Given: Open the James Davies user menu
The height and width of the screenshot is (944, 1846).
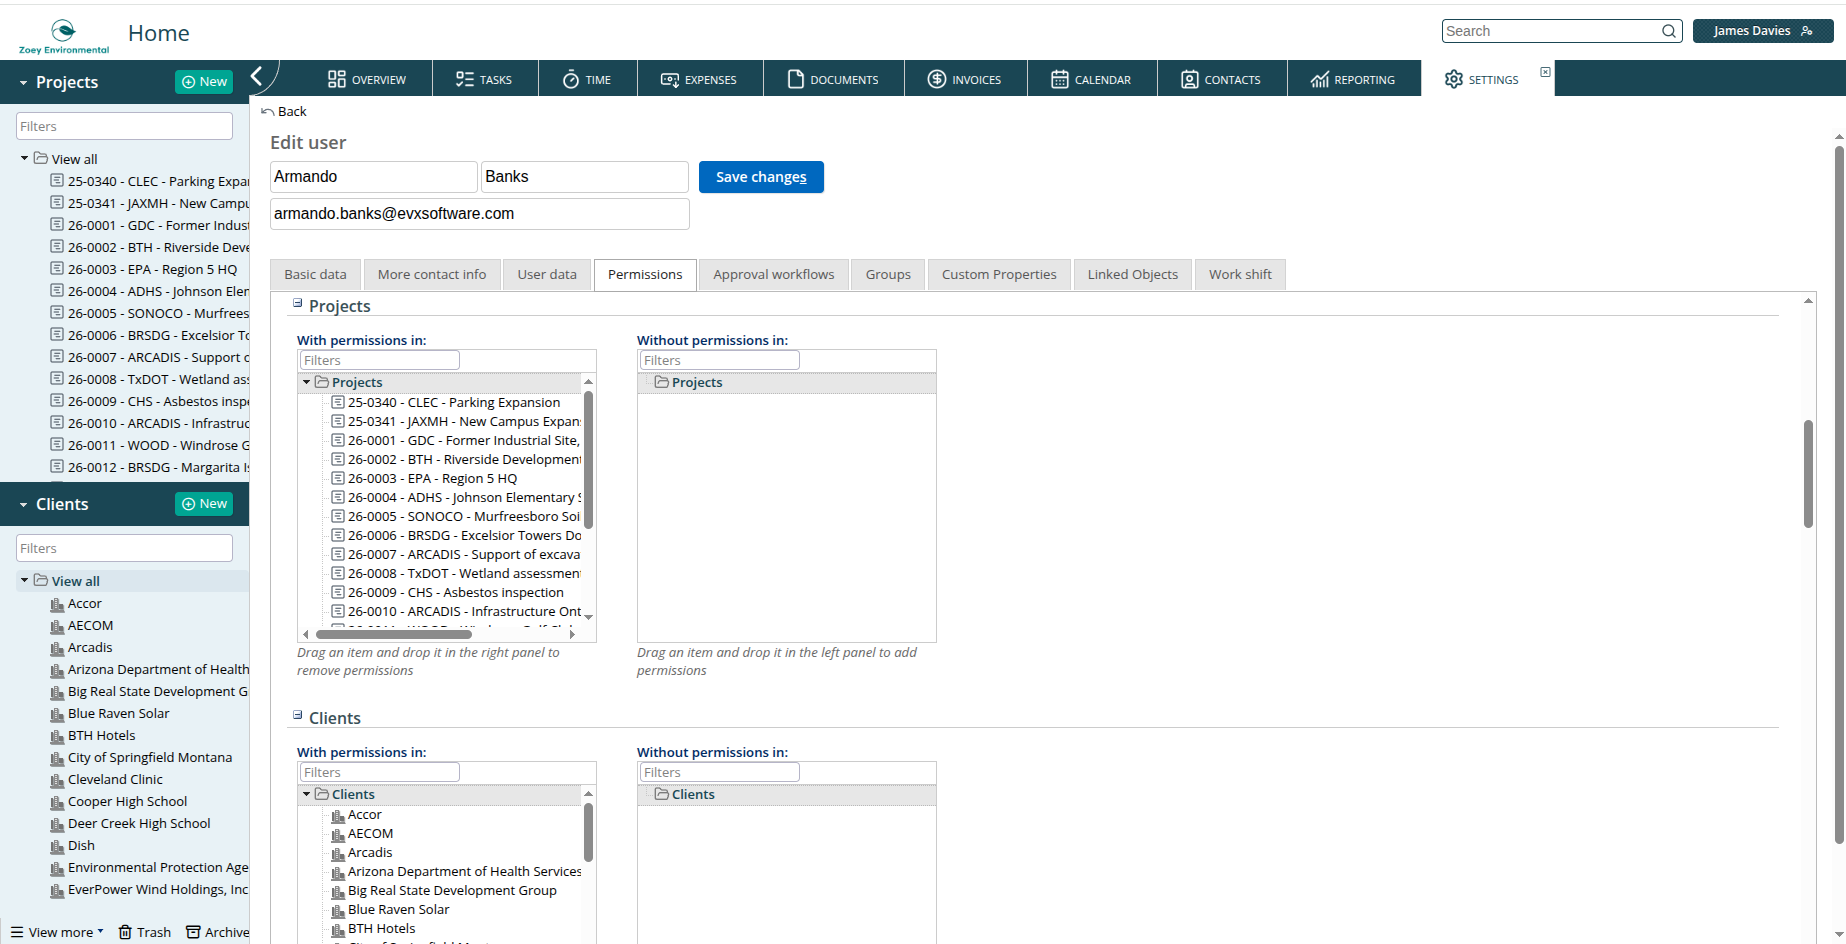Looking at the screenshot, I should (1763, 31).
